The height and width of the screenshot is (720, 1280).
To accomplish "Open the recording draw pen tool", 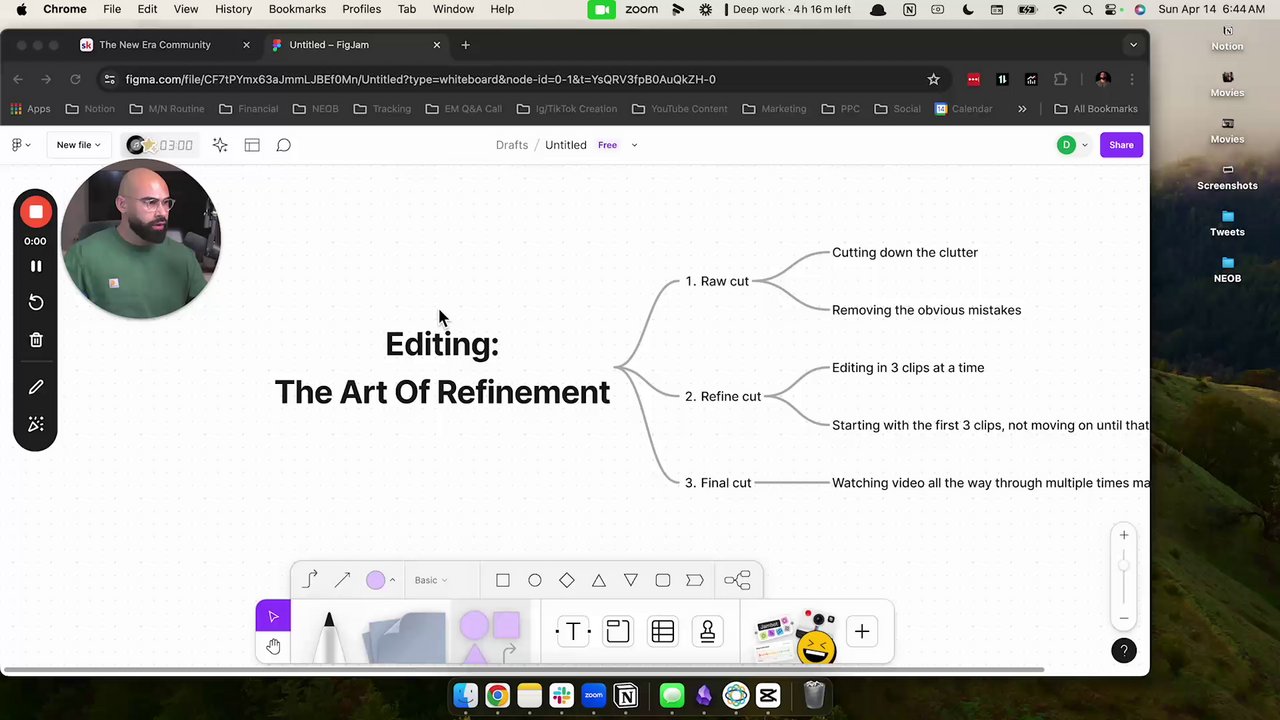I will tap(36, 387).
